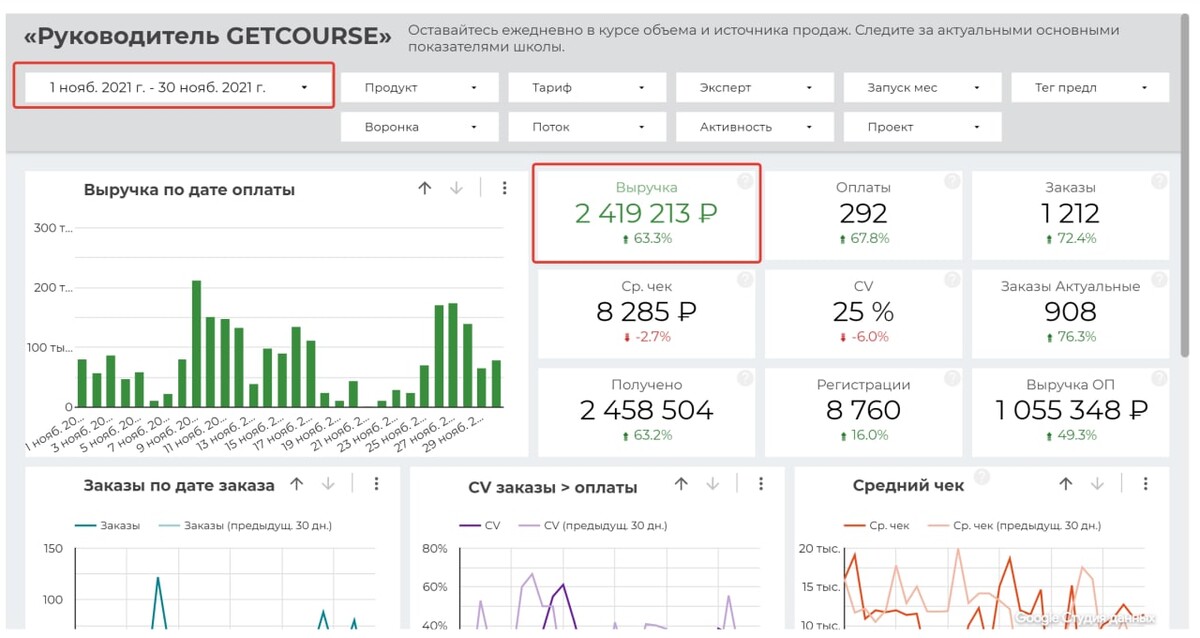Select the purple CV legend entry without предыдущ.
The height and width of the screenshot is (638, 1200).
480,525
